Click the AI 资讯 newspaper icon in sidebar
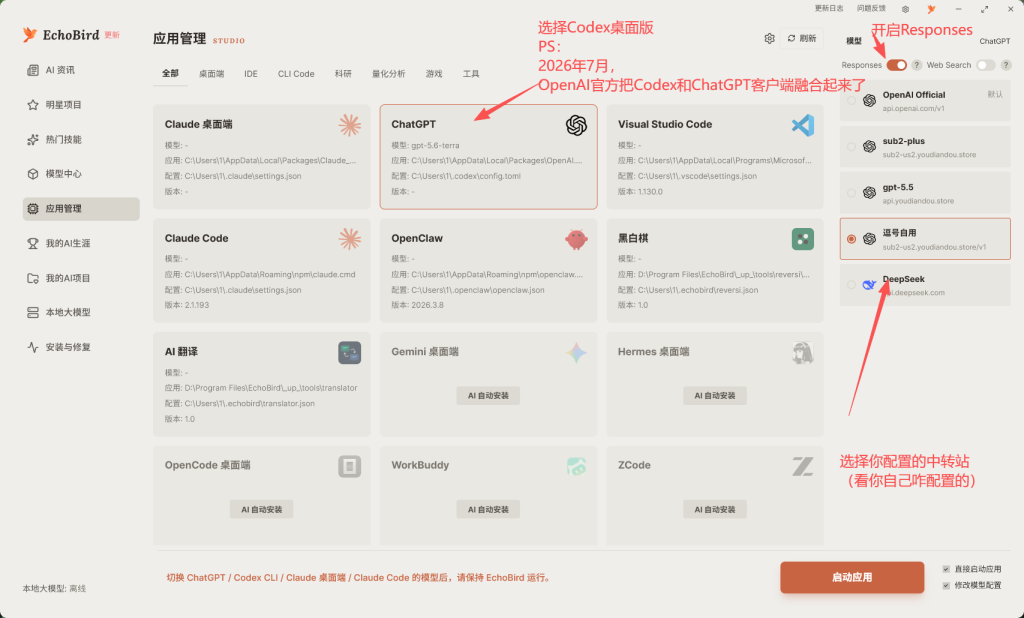Screen dimensions: 1024x618 (x=33, y=70)
